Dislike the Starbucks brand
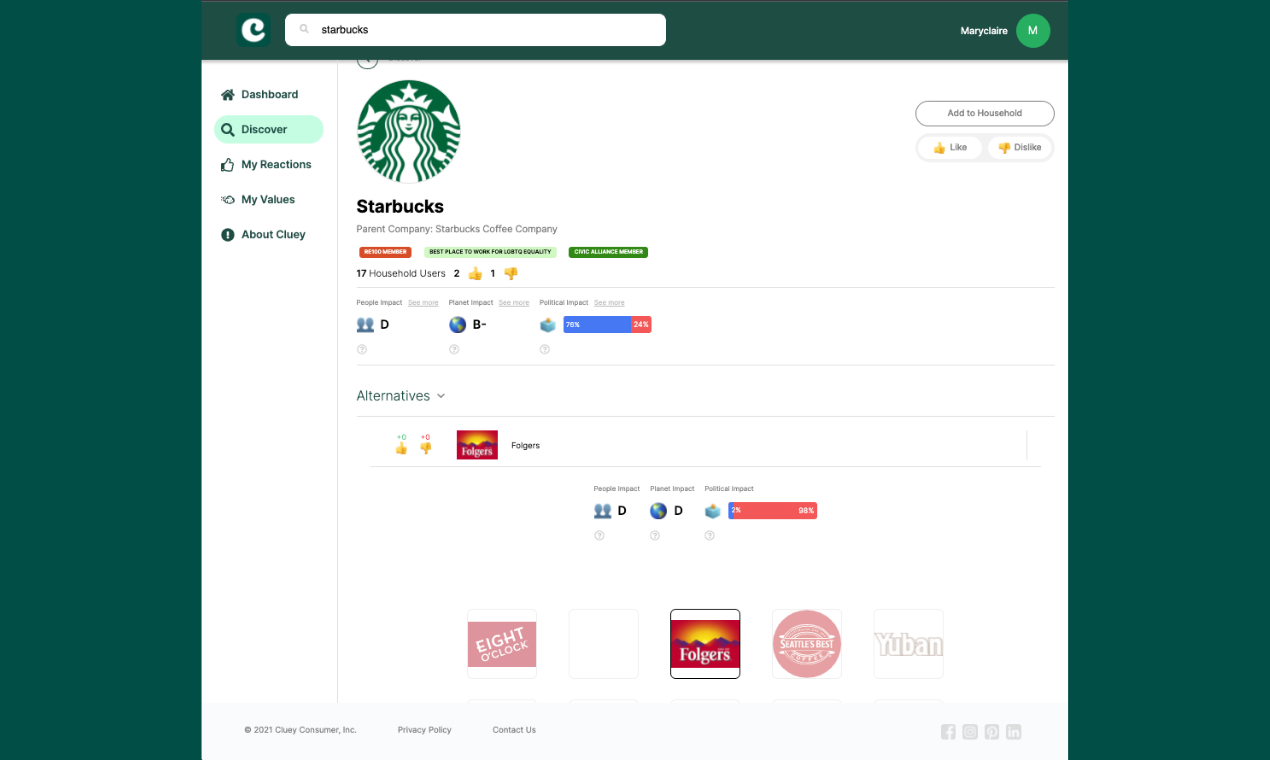 tap(1019, 148)
